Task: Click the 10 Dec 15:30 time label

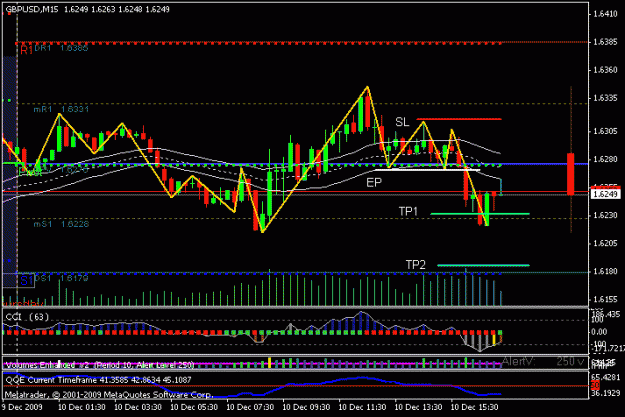Action: [x=474, y=407]
